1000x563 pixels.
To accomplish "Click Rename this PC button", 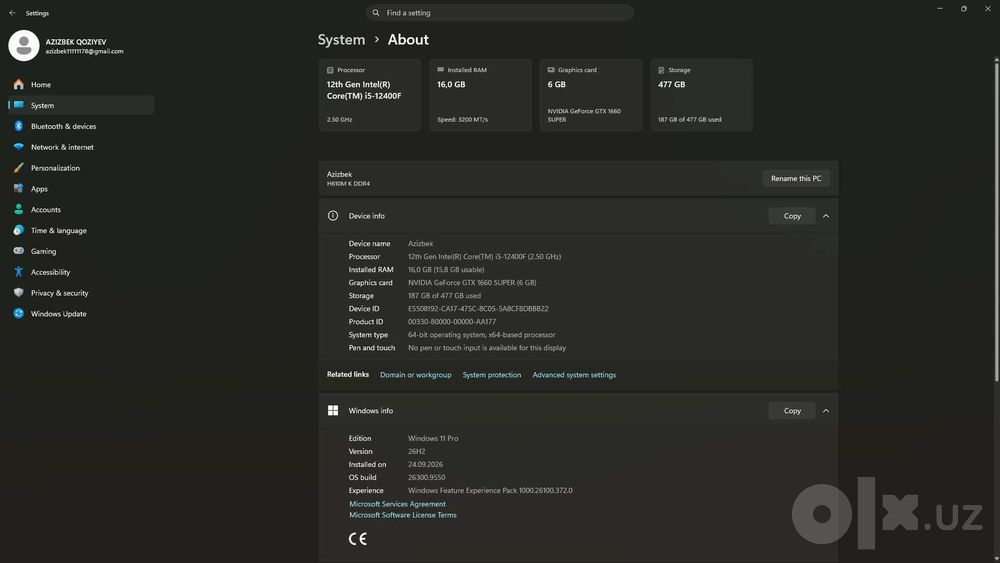I will coord(796,179).
